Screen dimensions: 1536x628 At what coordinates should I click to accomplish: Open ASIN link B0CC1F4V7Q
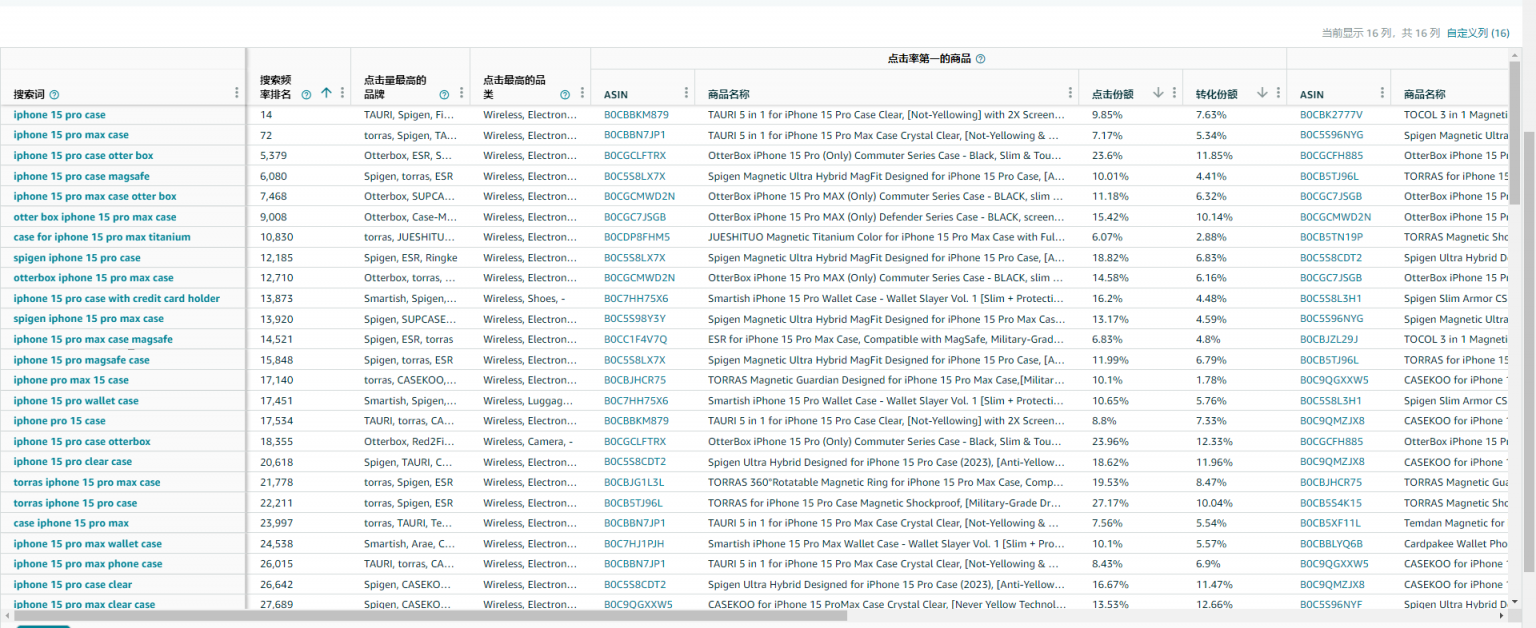(635, 339)
